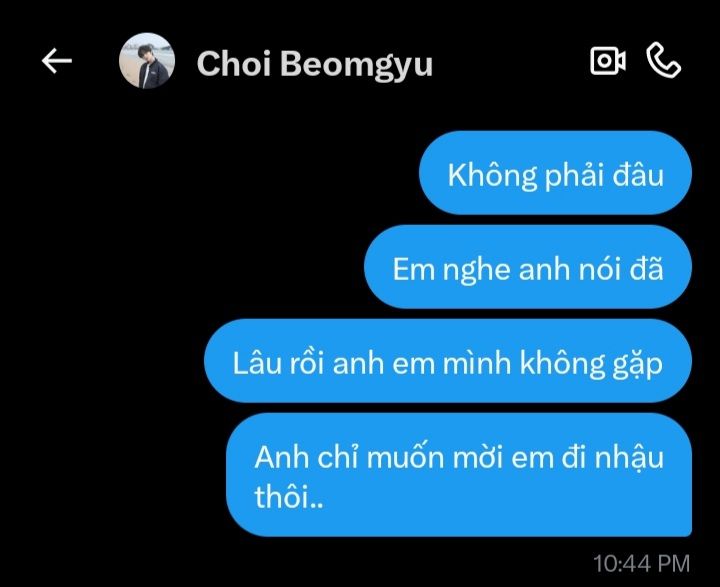Screen dimensions: 720x587
Task: Go back using the left arrow
Action: (57, 61)
